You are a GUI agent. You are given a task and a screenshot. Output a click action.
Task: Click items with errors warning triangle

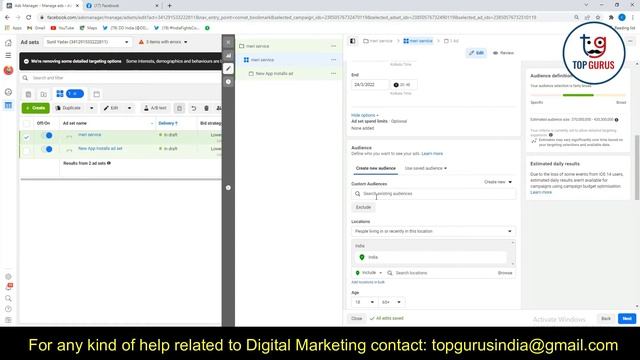coord(141,42)
